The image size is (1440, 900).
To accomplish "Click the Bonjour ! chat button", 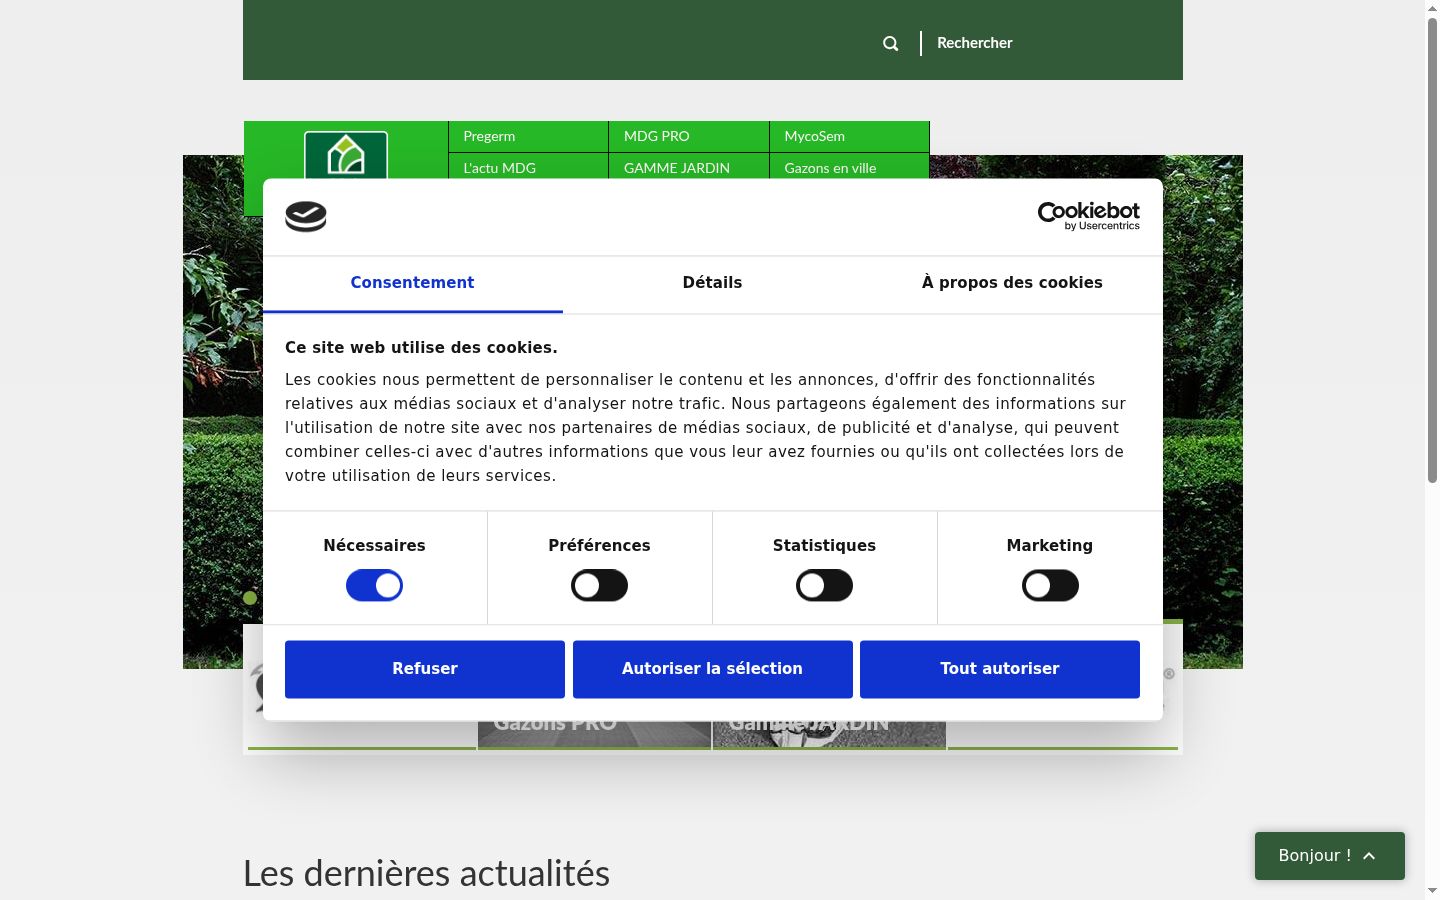I will pos(1330,856).
